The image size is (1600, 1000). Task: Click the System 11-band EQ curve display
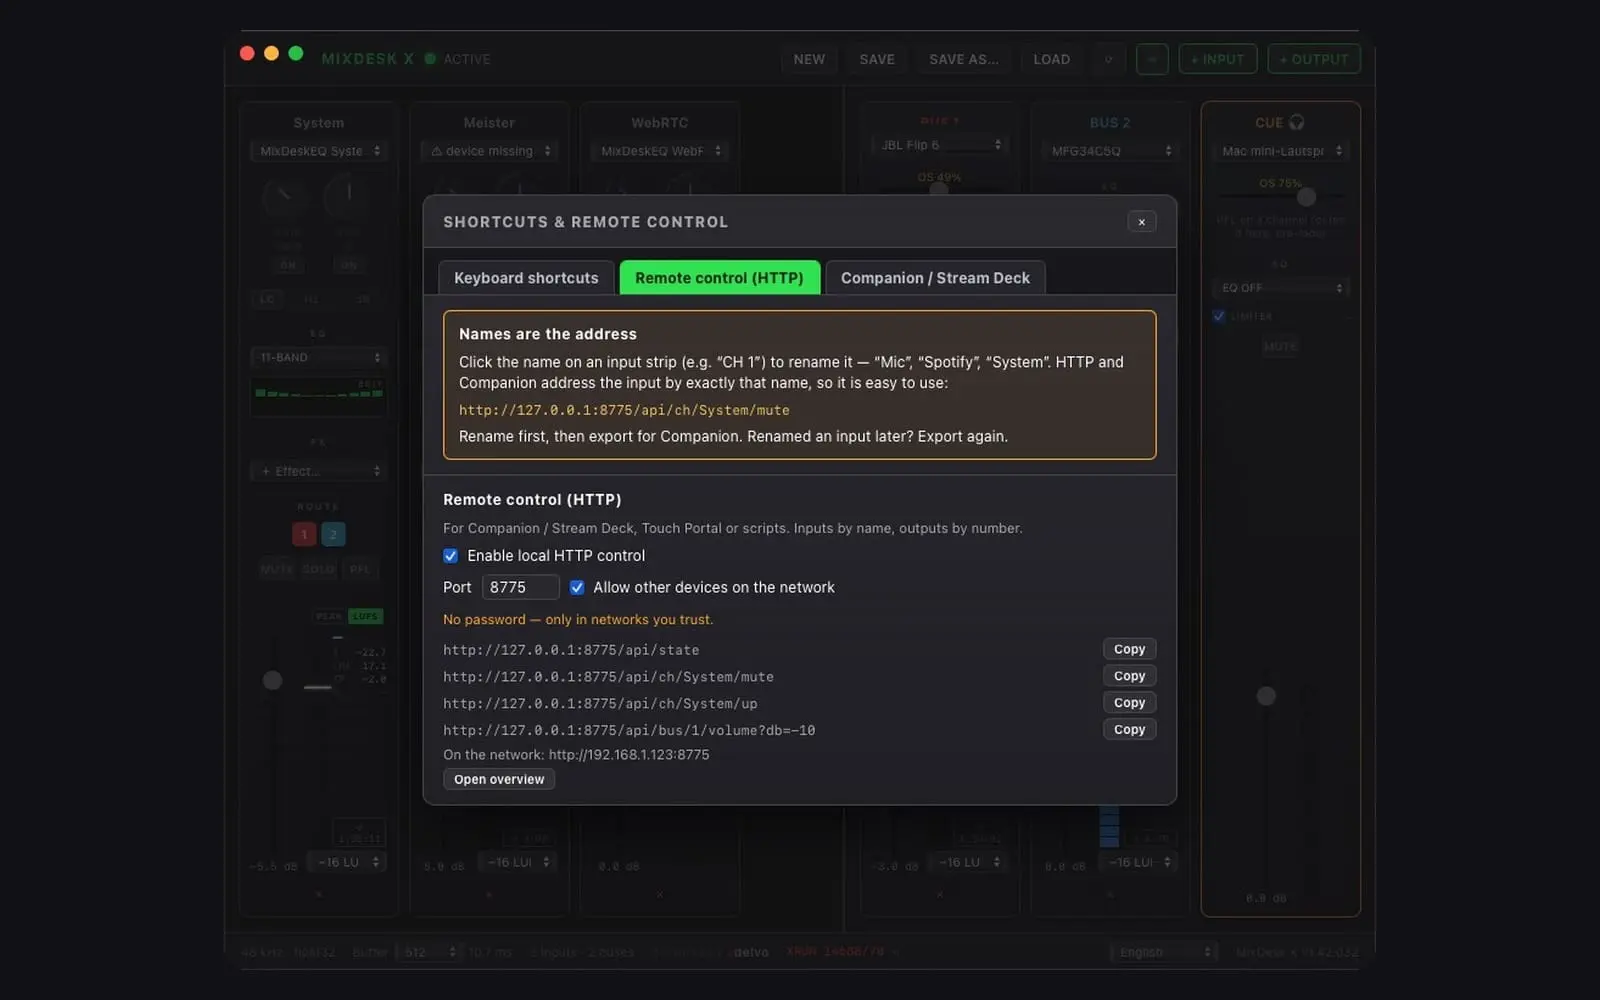319,396
